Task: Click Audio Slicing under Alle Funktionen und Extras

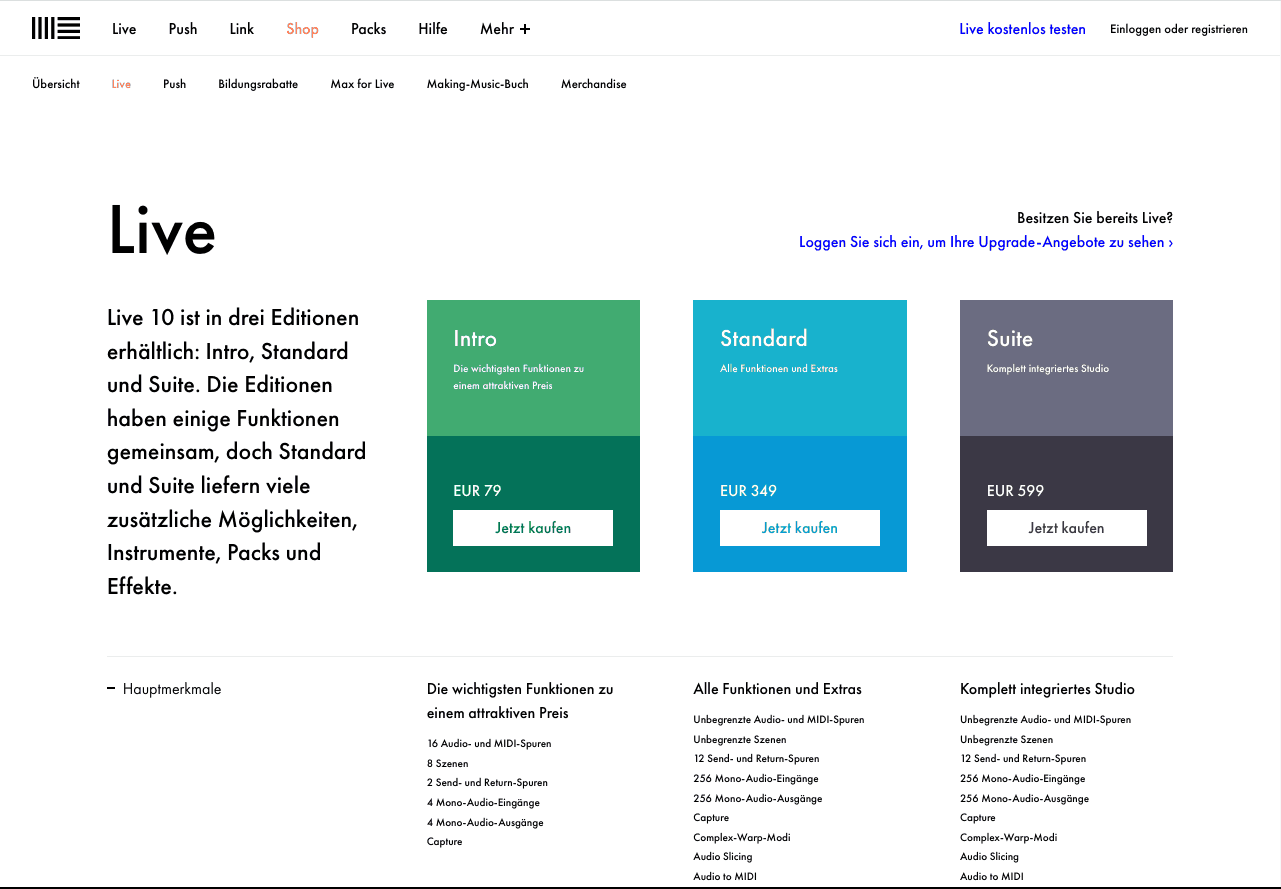Action: coord(723,856)
